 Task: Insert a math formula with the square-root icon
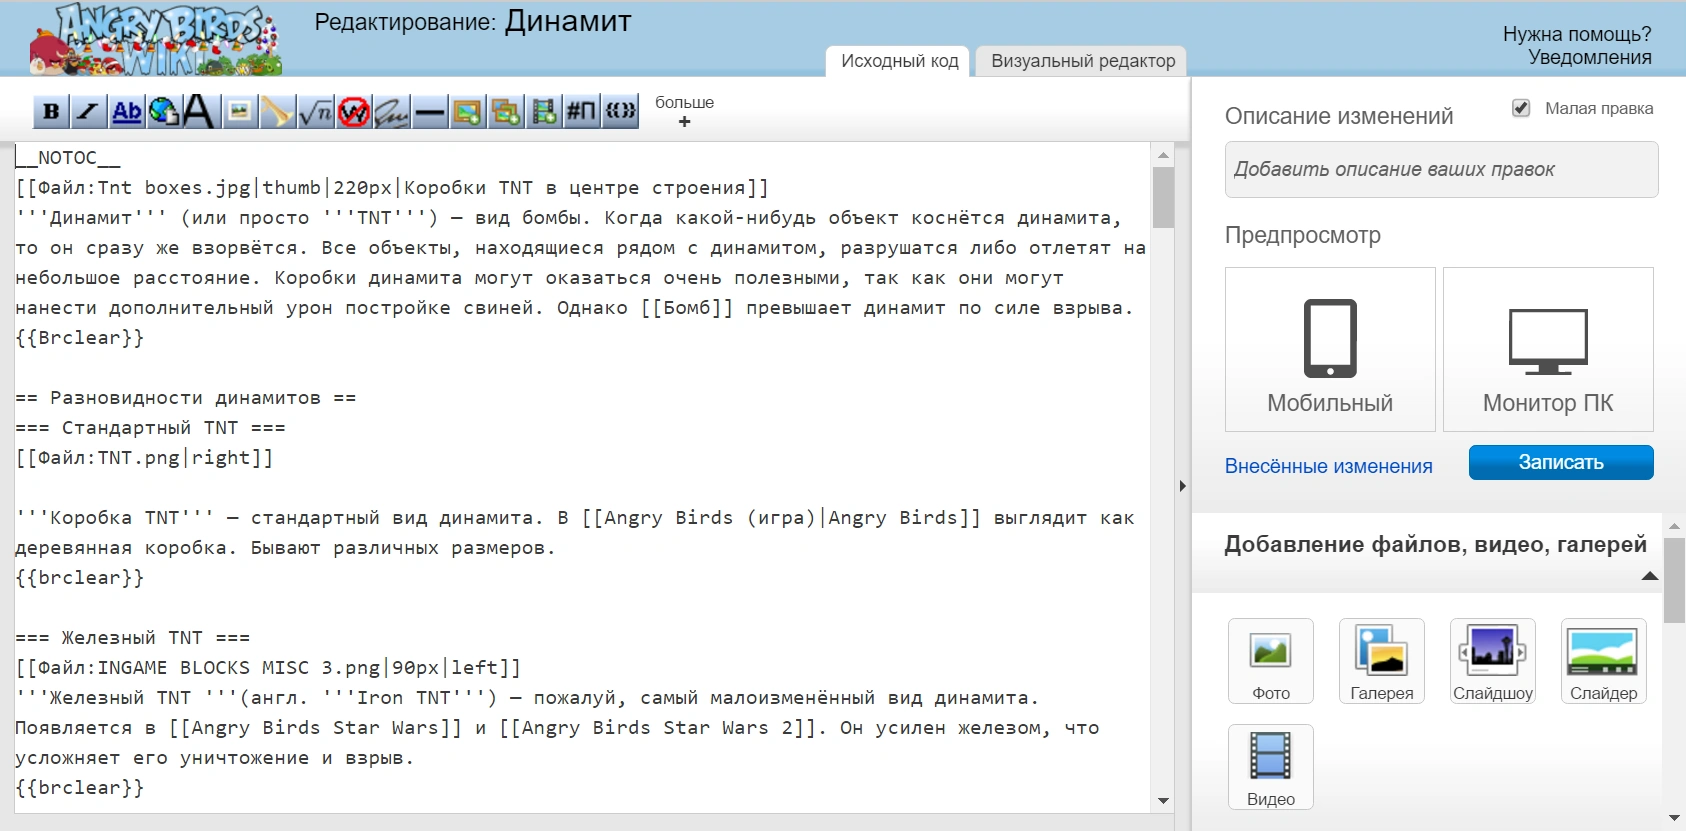[316, 111]
